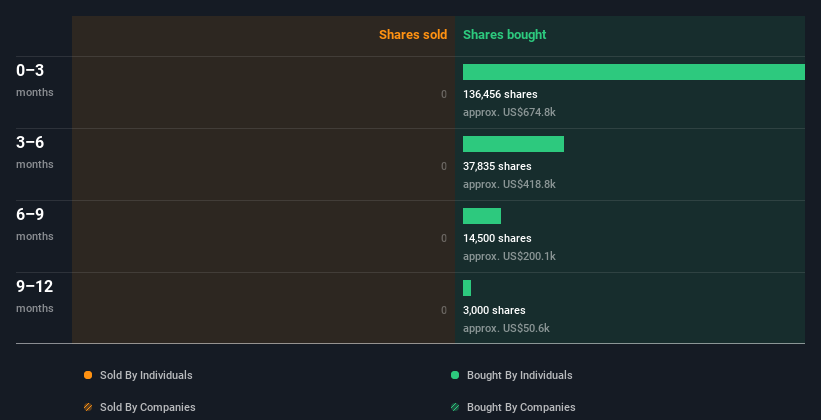Viewport: 821px width, 420px height.
Task: Click the striped orange Sold By Companies icon
Action: pyautogui.click(x=88, y=407)
